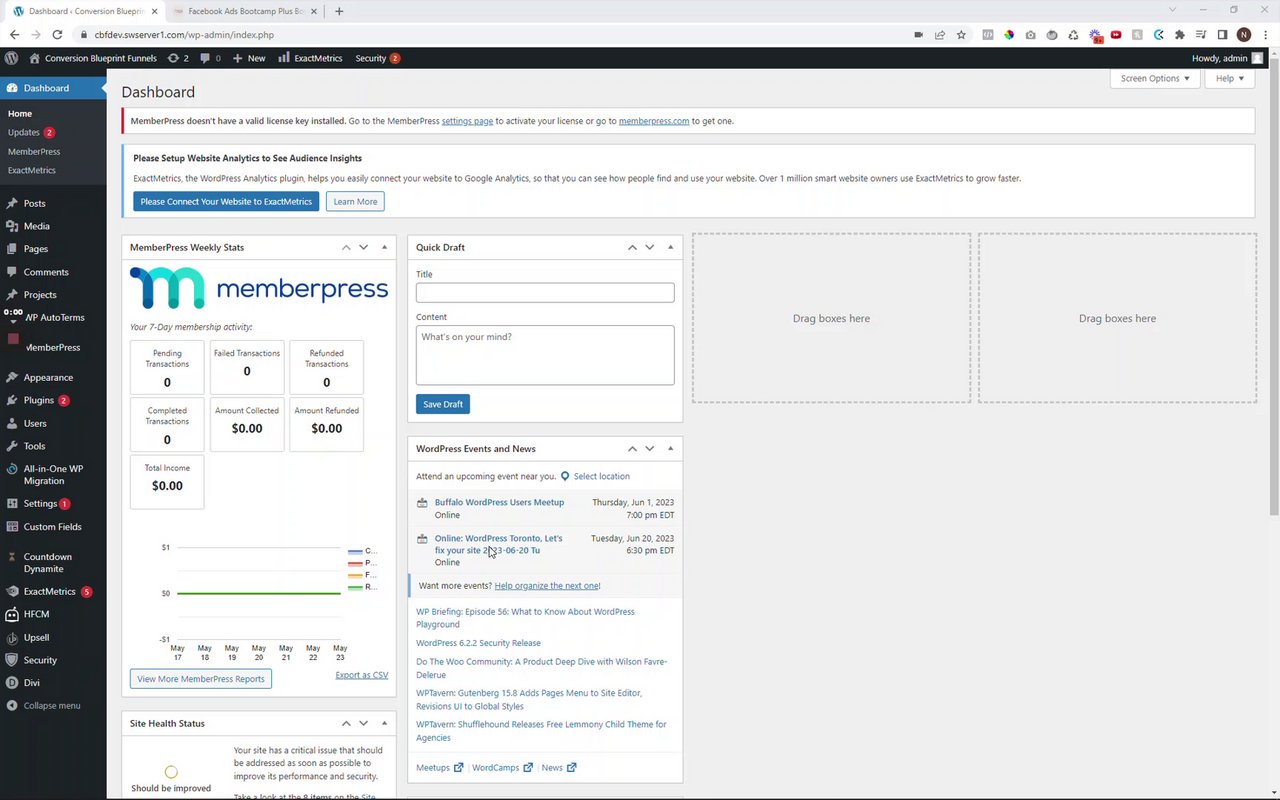Click Export as CSV link
This screenshot has width=1280, height=800.
(x=362, y=675)
